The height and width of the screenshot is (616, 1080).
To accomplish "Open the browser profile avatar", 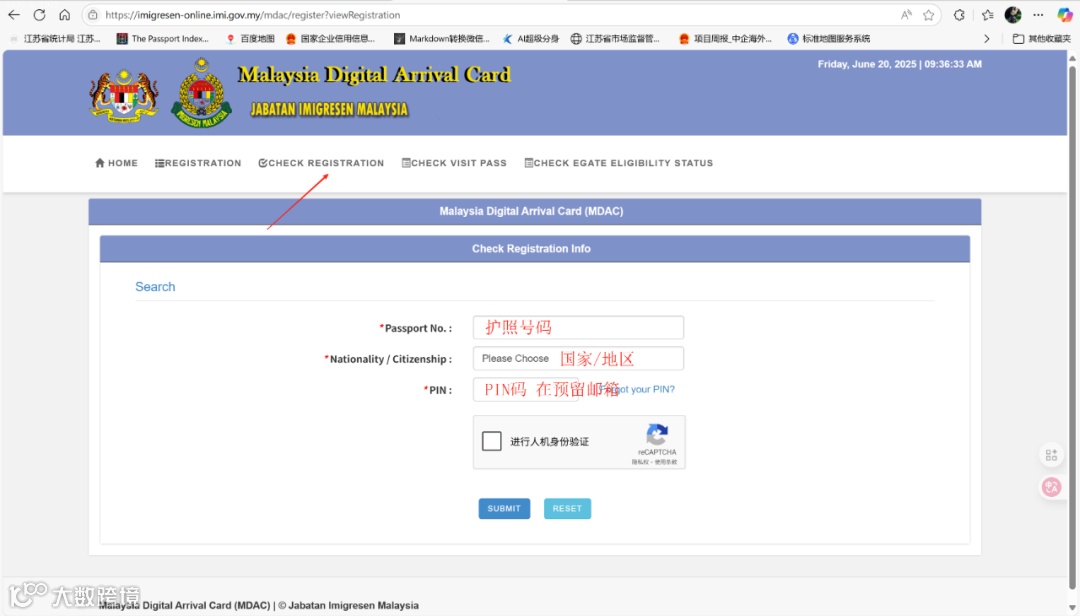I will pyautogui.click(x=1012, y=14).
